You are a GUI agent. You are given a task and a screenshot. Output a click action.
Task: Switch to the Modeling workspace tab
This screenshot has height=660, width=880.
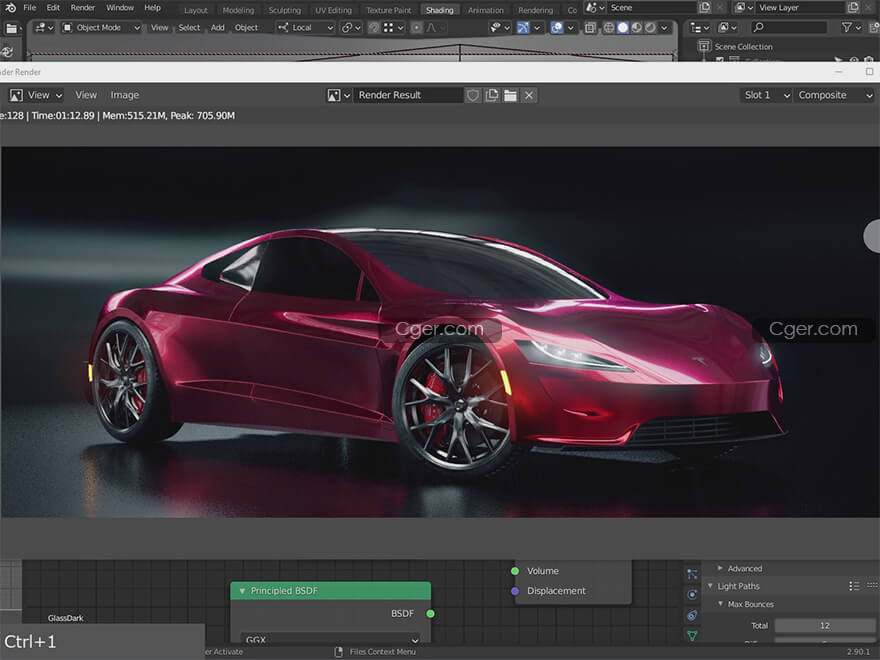coord(239,10)
